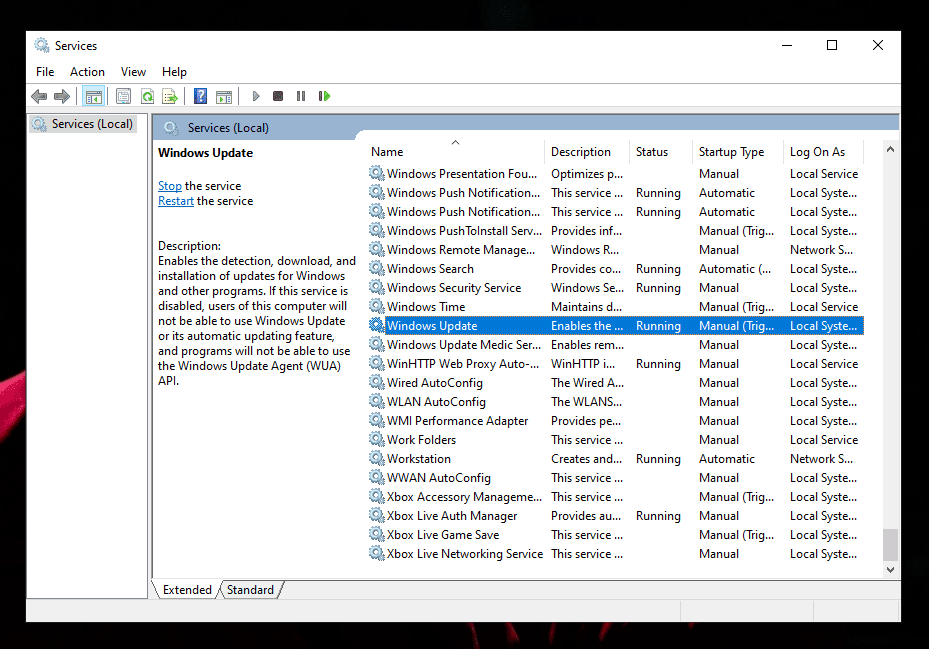Click The WLANS... description cell
The height and width of the screenshot is (649, 929).
coord(586,402)
